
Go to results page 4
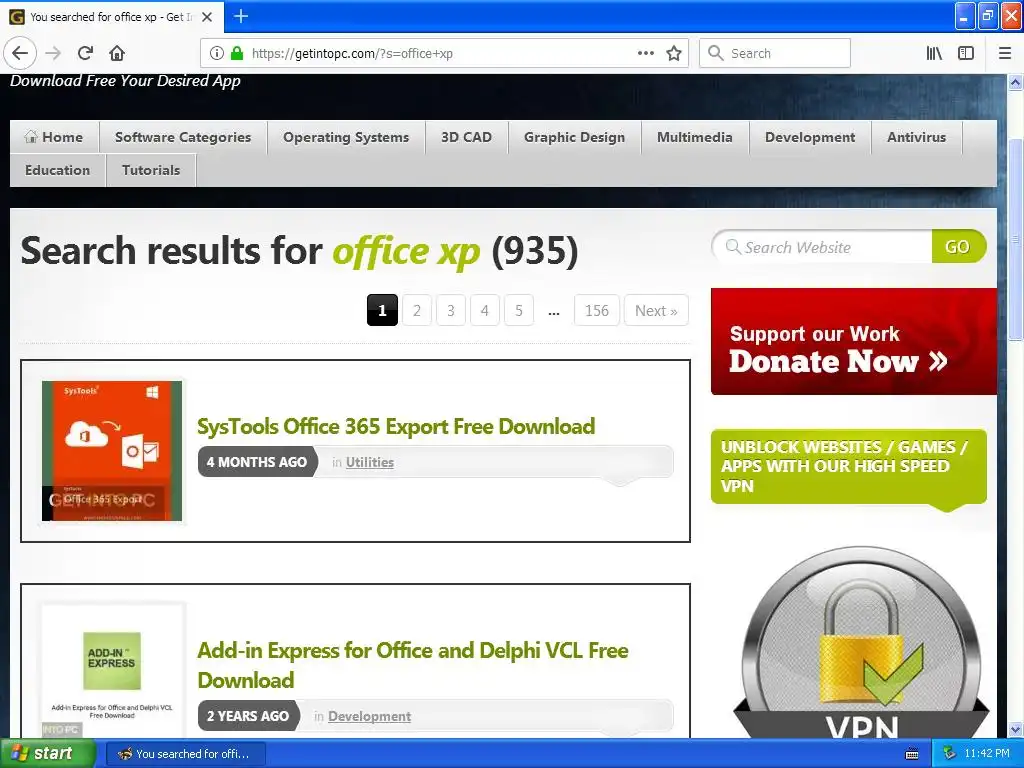pos(485,310)
